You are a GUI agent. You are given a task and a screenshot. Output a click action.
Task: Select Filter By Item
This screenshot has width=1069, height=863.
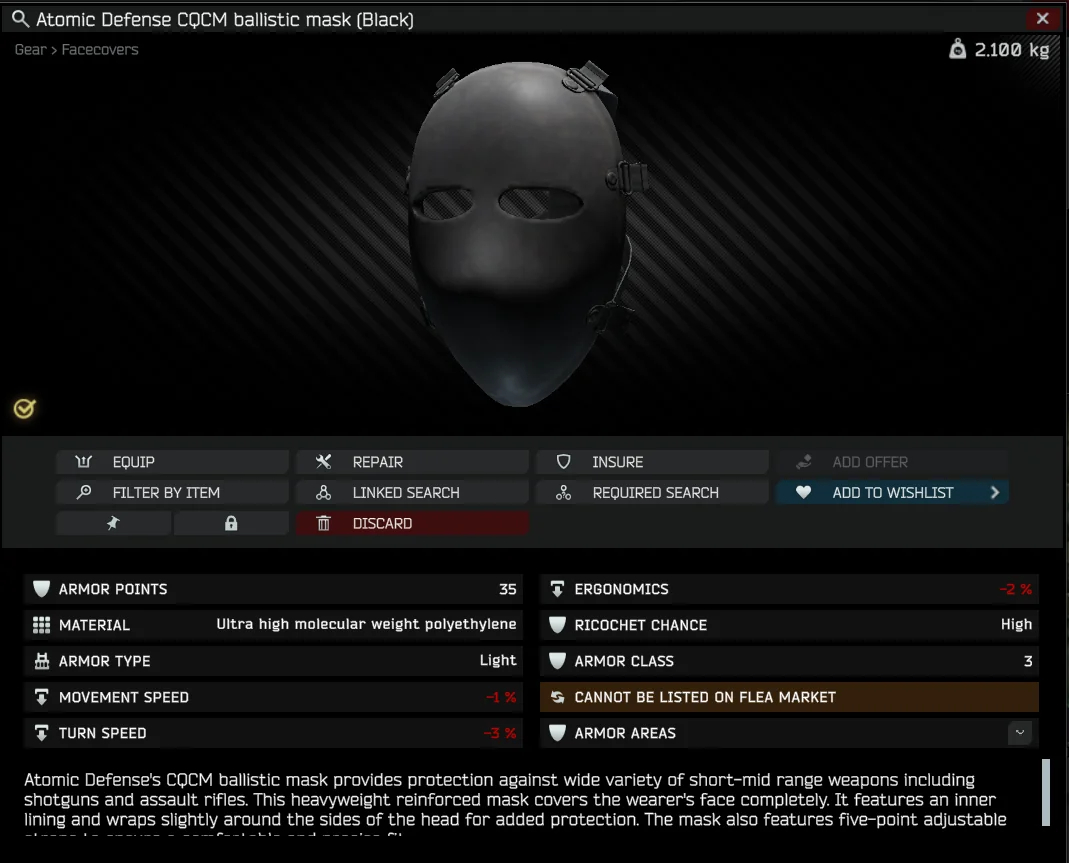(x=172, y=493)
